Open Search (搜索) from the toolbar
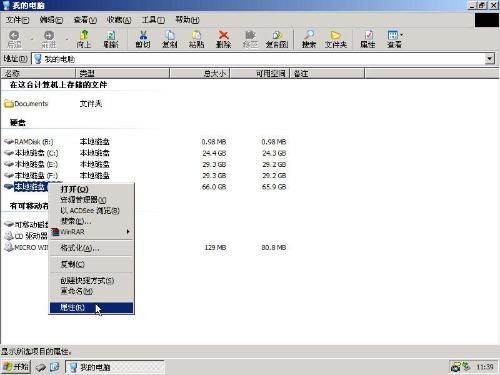 pos(309,39)
